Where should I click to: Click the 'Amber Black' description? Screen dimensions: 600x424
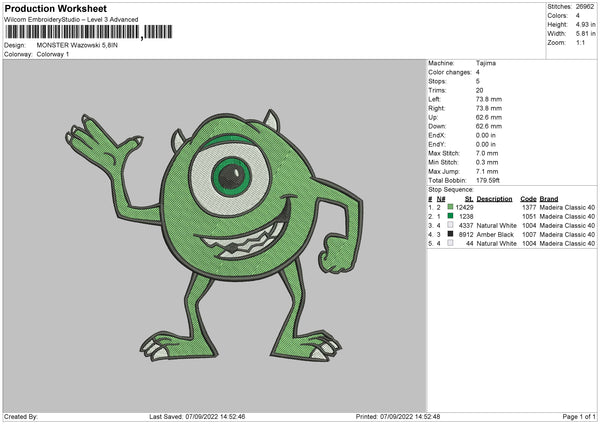495,234
